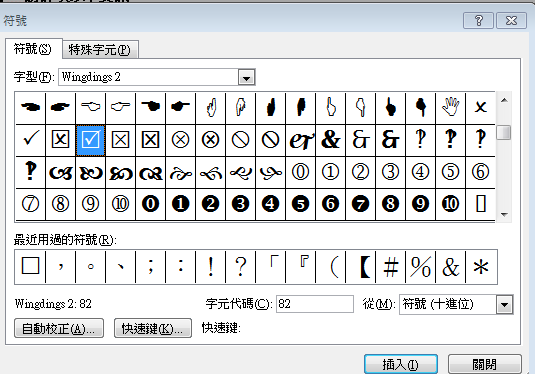Select the circled number 6 outline symbol
Image resolution: width=535 pixels, height=374 pixels.
point(480,172)
